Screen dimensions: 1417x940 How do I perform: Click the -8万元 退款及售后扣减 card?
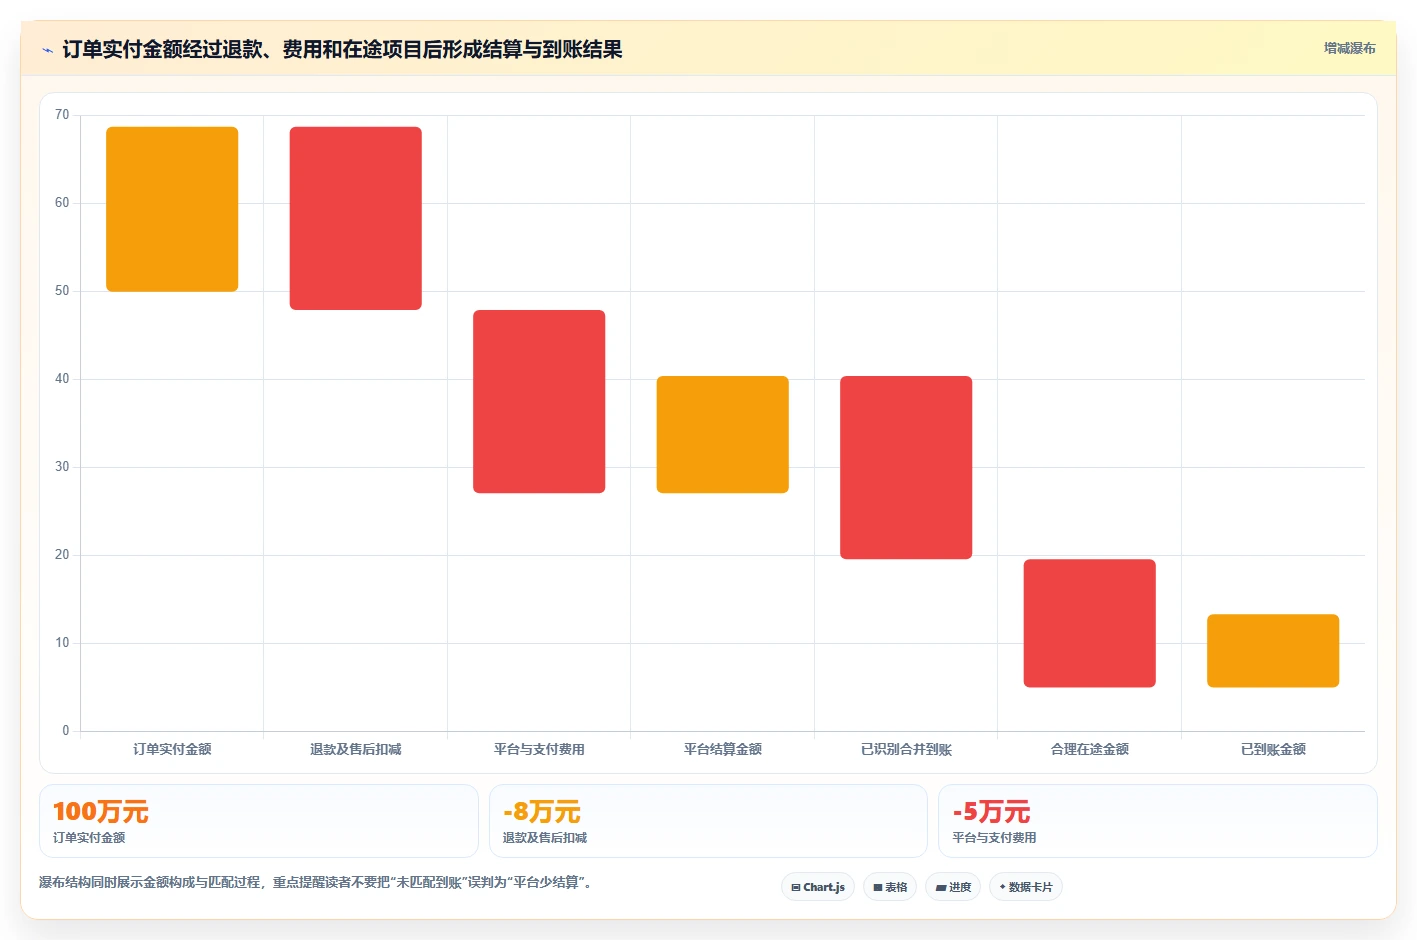[708, 821]
